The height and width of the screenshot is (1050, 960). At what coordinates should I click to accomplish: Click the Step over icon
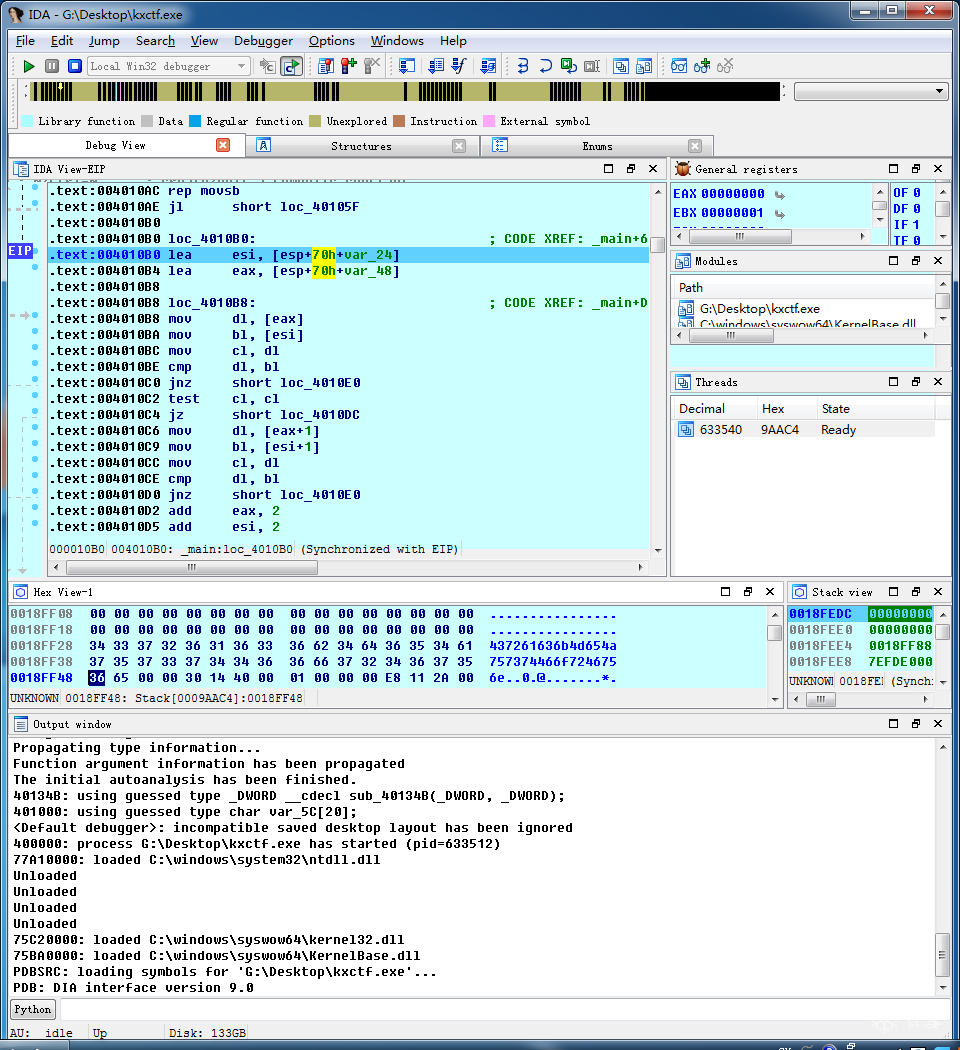tap(546, 66)
